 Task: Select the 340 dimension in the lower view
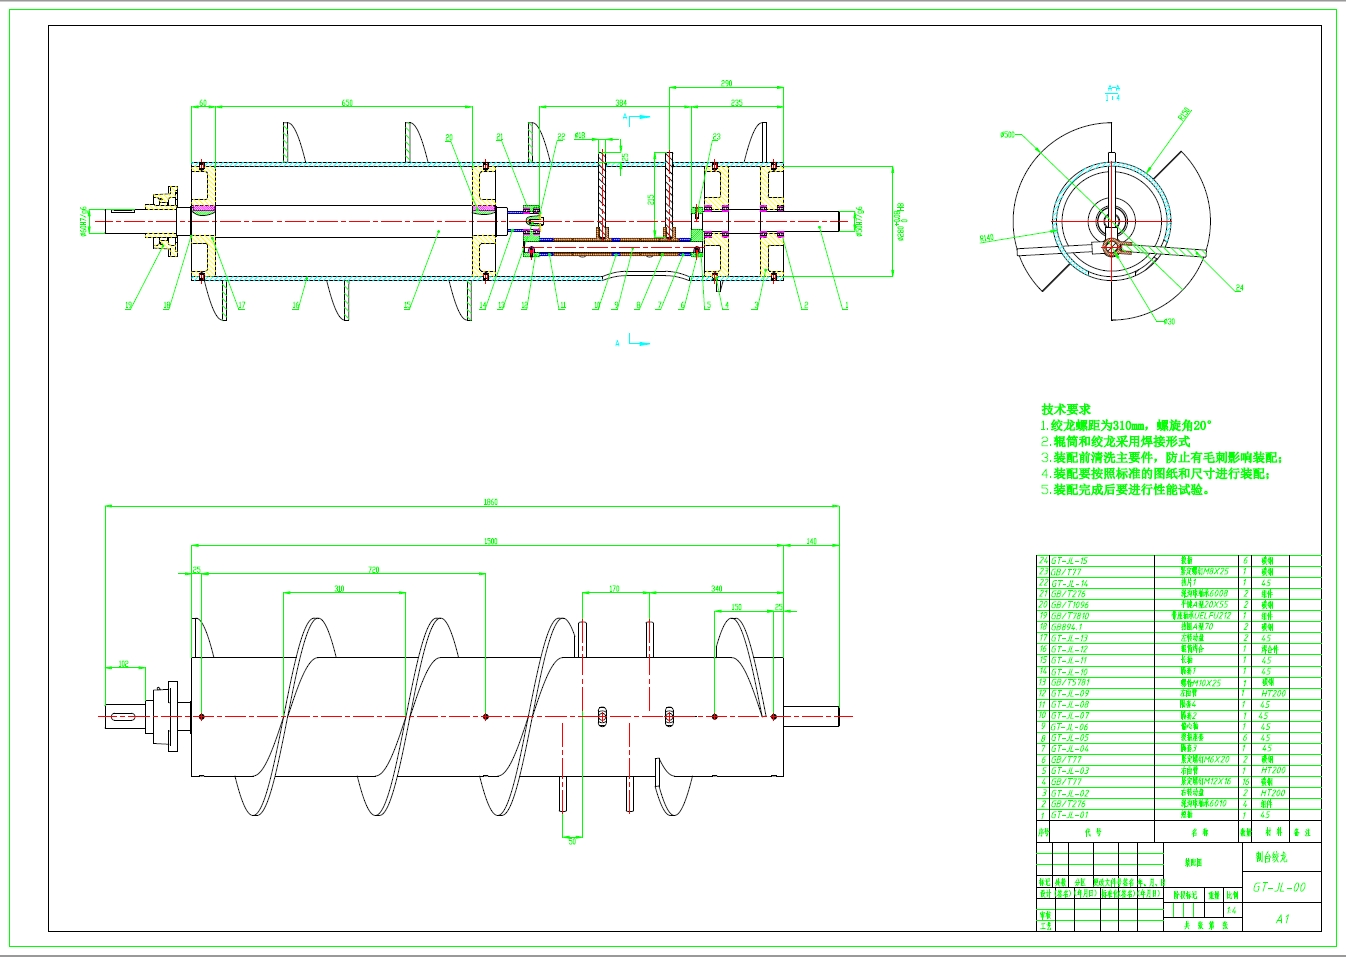(716, 589)
